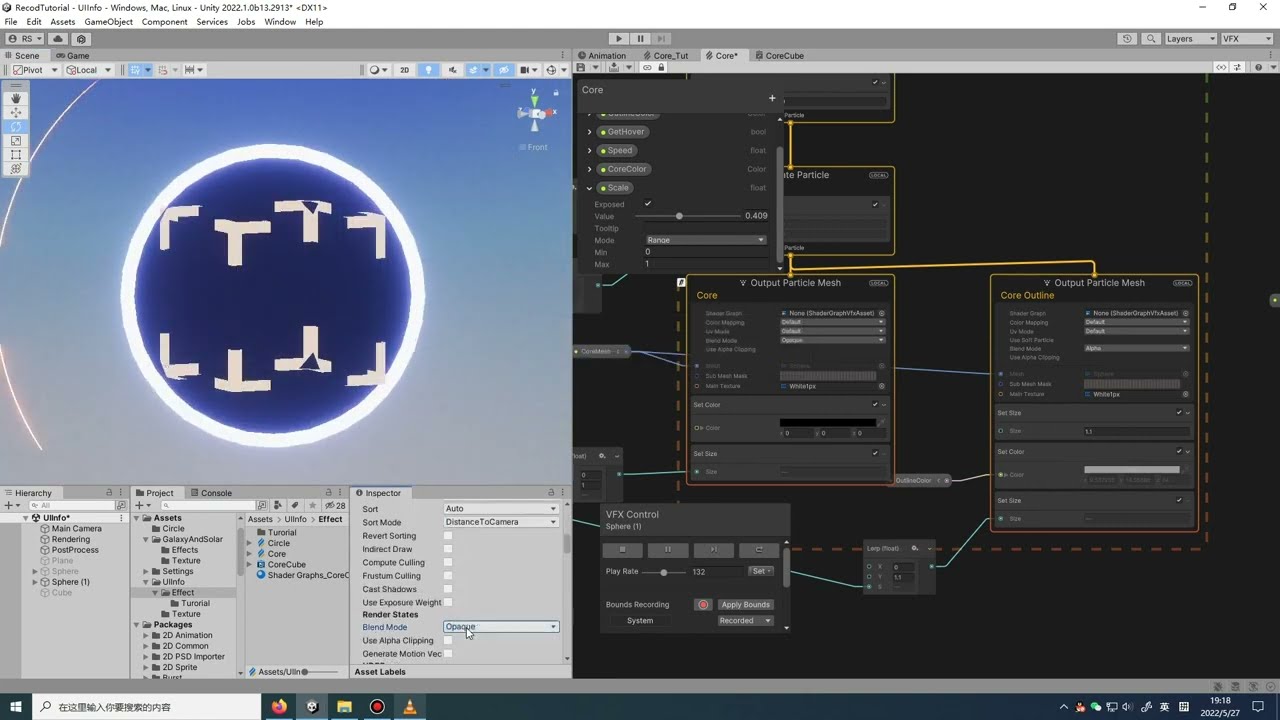
Task: Click the Bounds Recording record icon
Action: (x=703, y=605)
